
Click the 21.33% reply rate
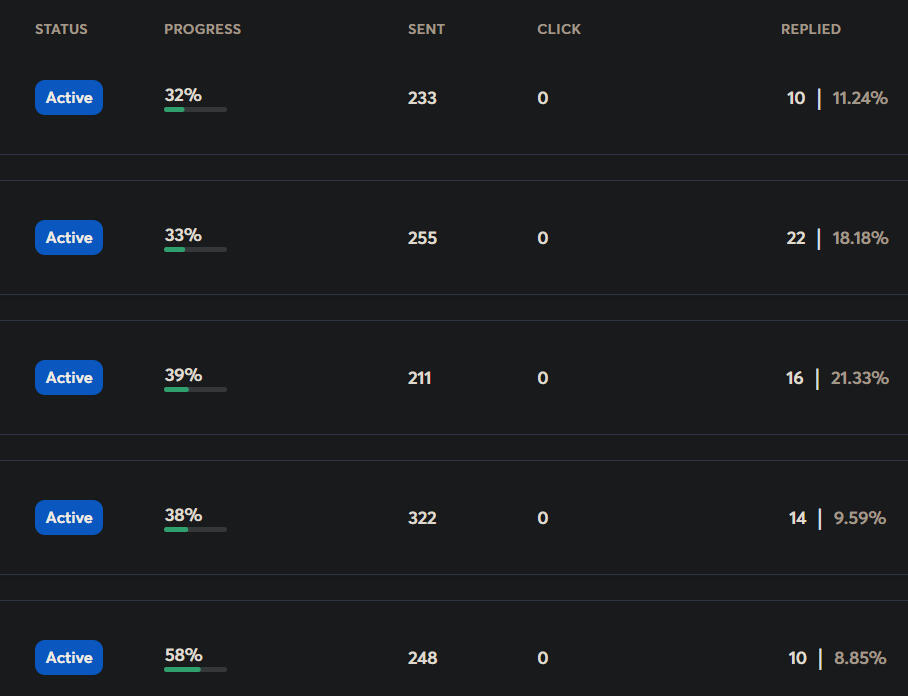859,378
